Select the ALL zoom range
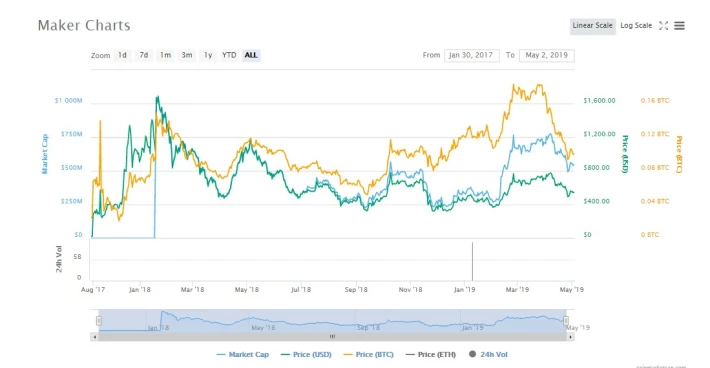710x368 pixels. click(251, 55)
